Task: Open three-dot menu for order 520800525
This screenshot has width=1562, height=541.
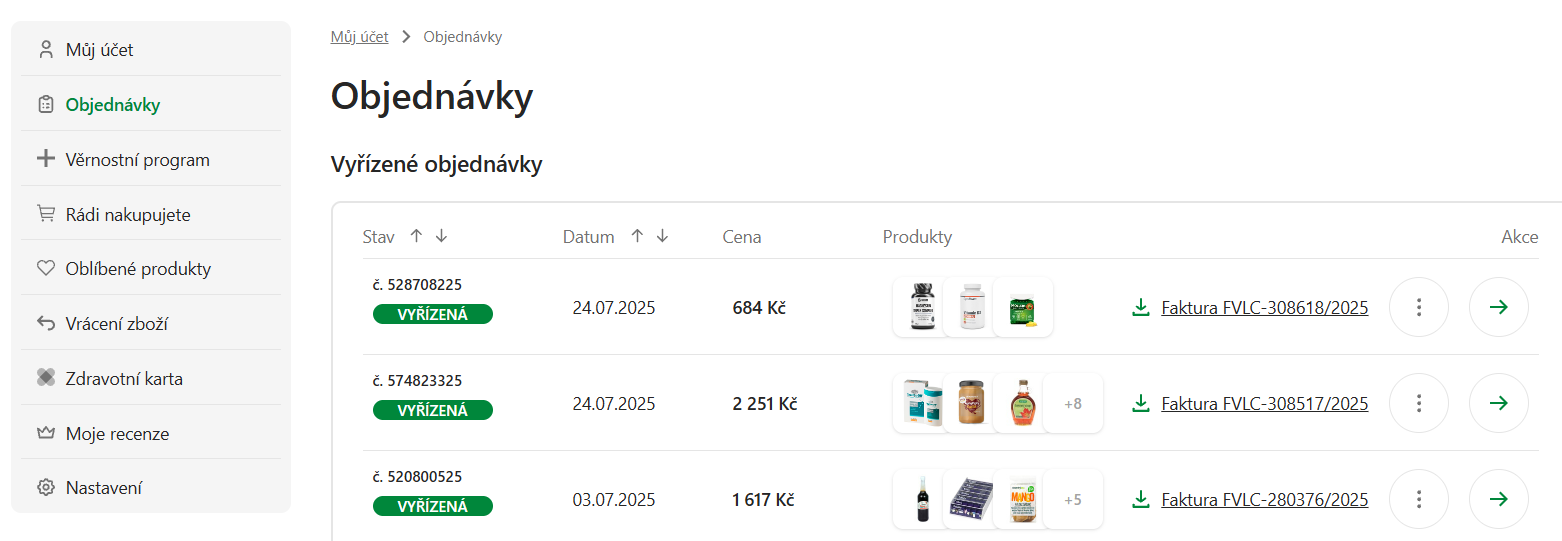Action: click(1419, 499)
